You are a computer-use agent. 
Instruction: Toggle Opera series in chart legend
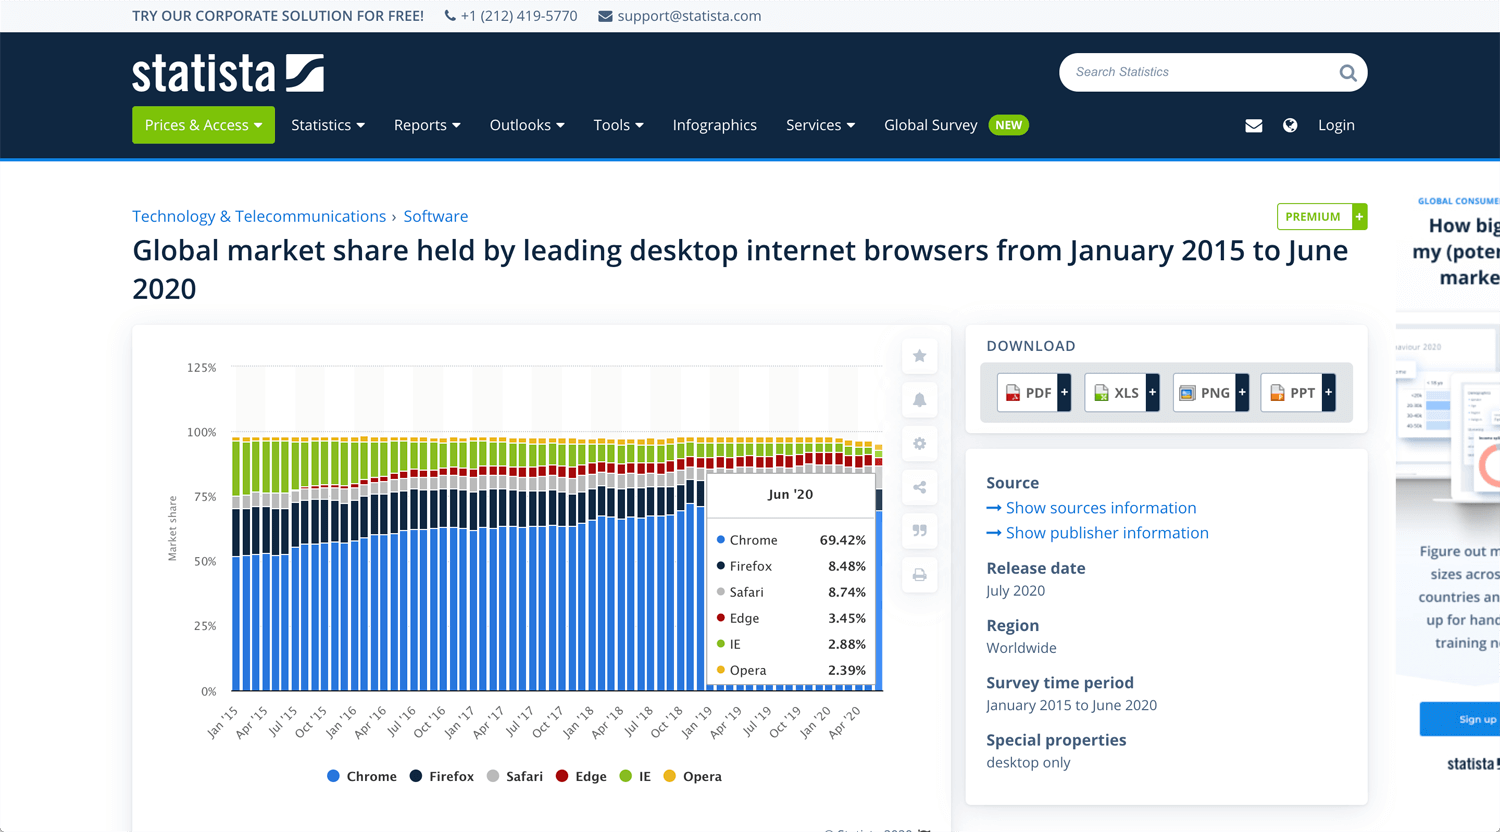(692, 776)
